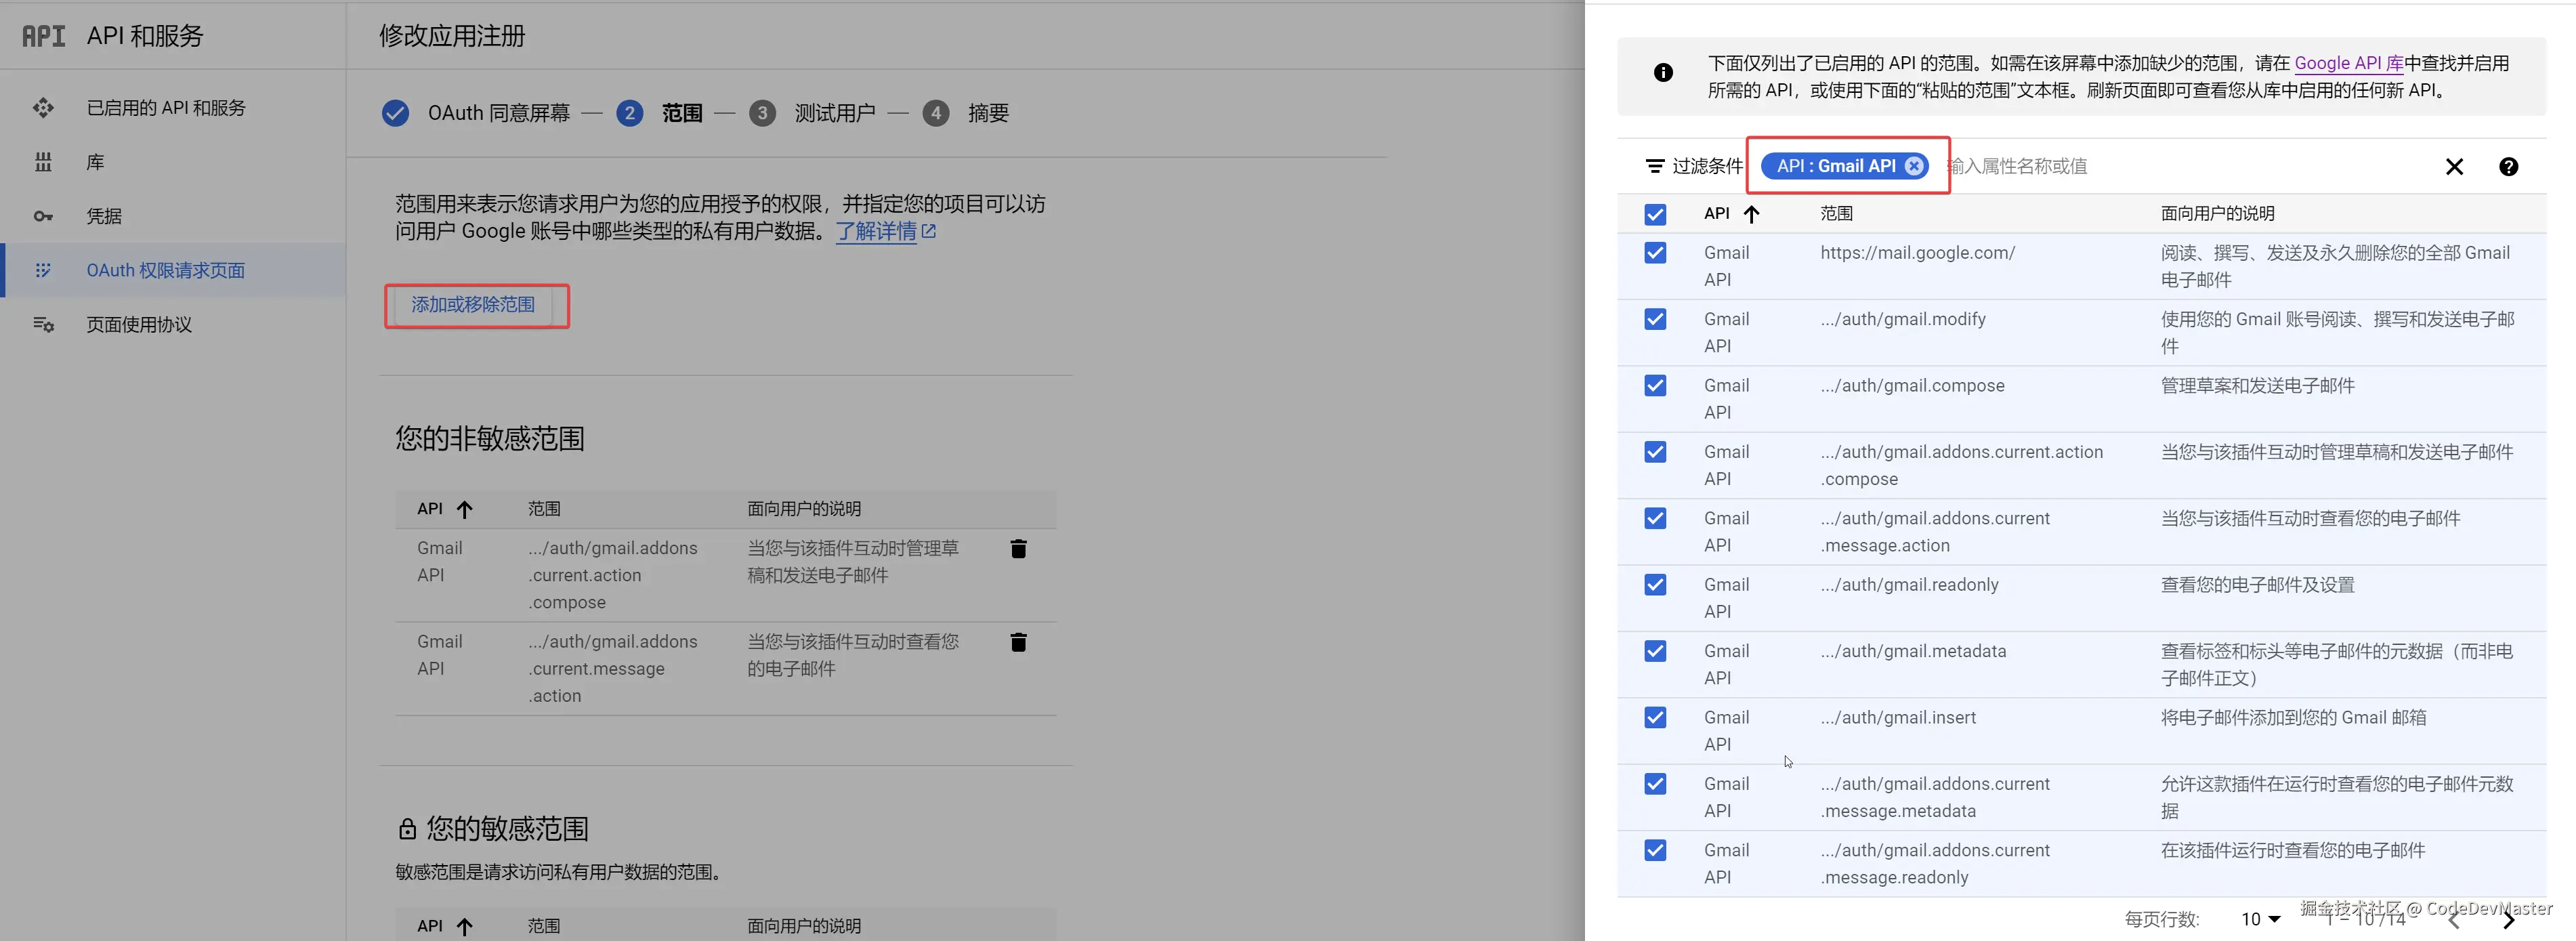The image size is (2576, 941).
Task: Click the Credentials key icon
Action: [43, 216]
